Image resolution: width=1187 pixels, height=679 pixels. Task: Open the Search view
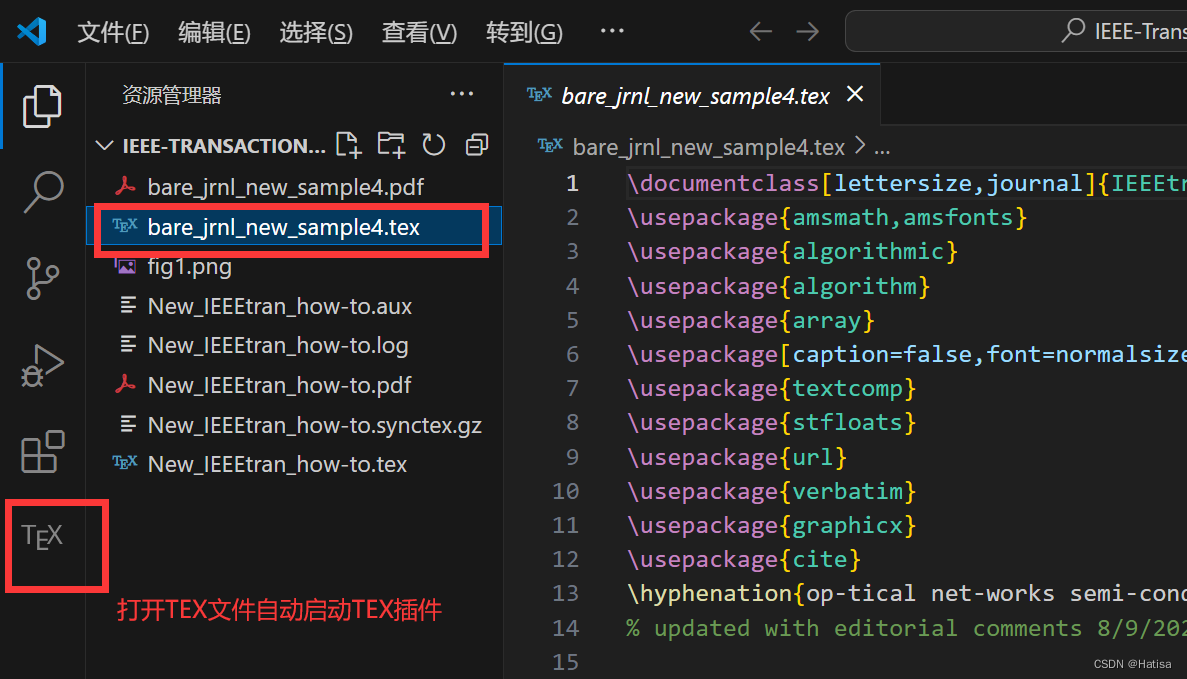click(x=41, y=192)
